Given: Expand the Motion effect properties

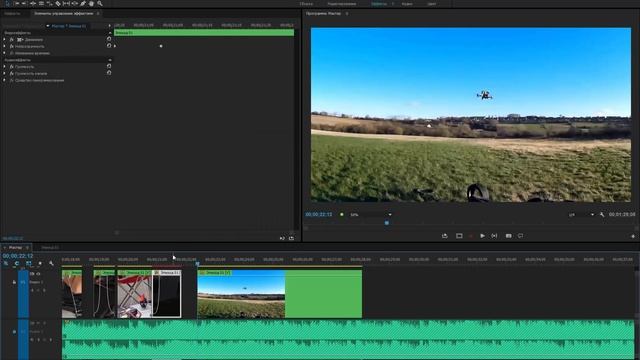Looking at the screenshot, I should (4, 40).
